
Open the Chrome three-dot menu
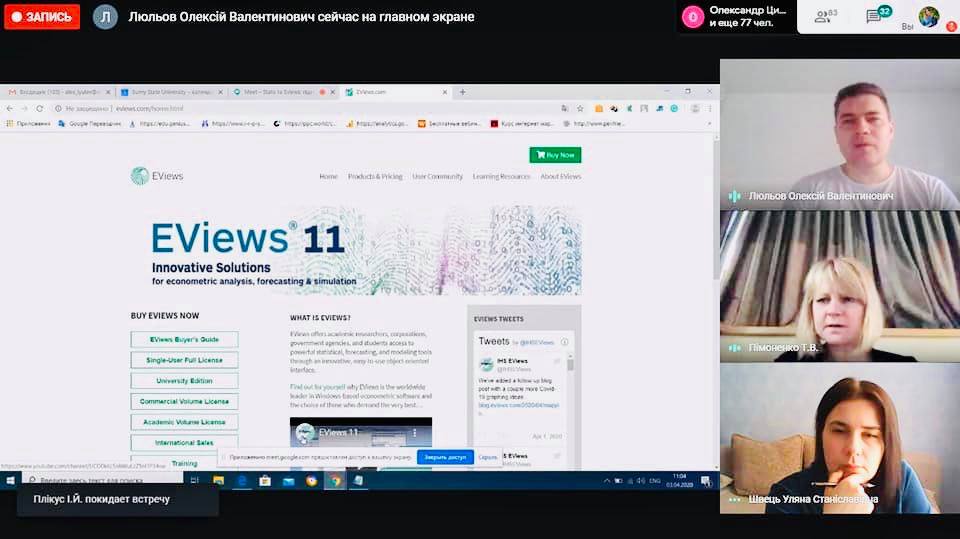tap(710, 108)
